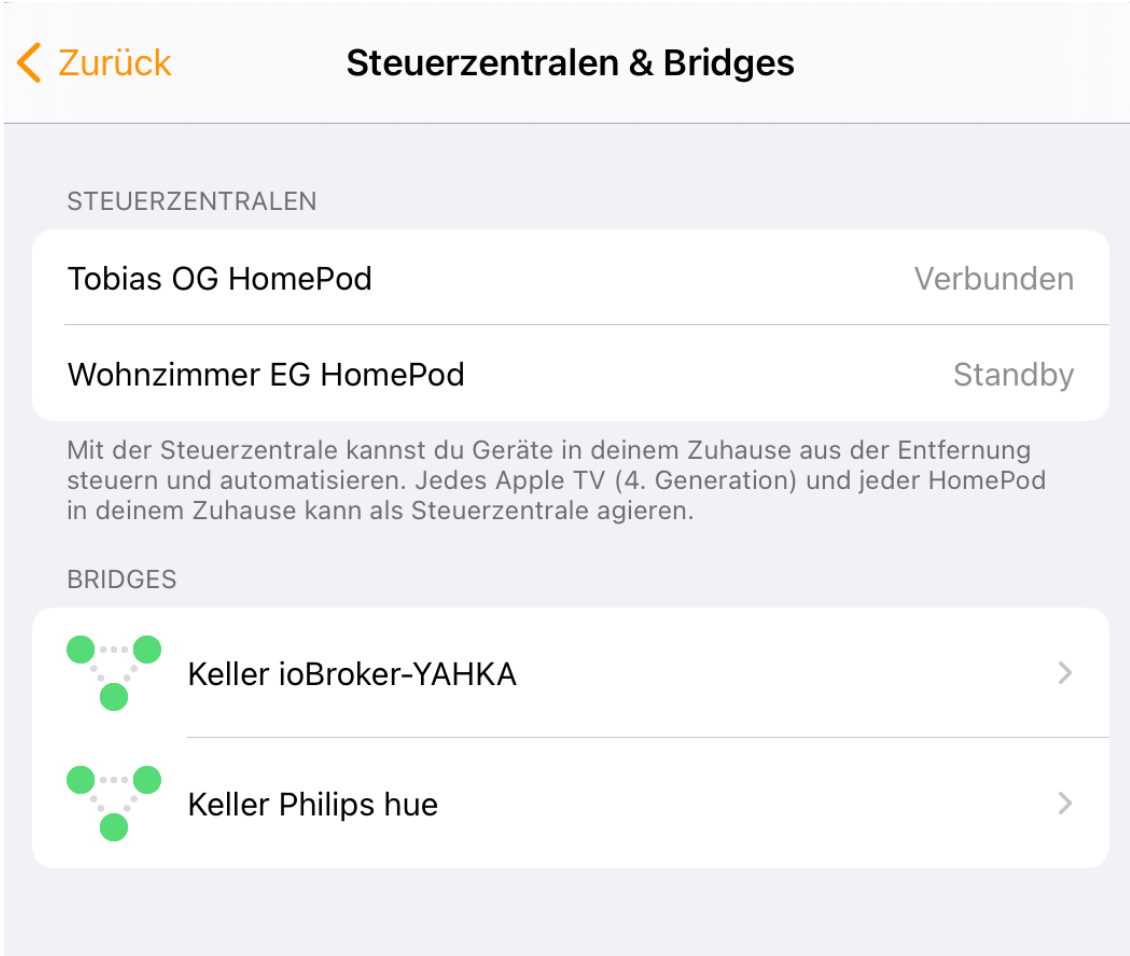Image resolution: width=1130 pixels, height=956 pixels.
Task: Click the Keller ioBroker-YAHKA bridge icon
Action: 114,673
